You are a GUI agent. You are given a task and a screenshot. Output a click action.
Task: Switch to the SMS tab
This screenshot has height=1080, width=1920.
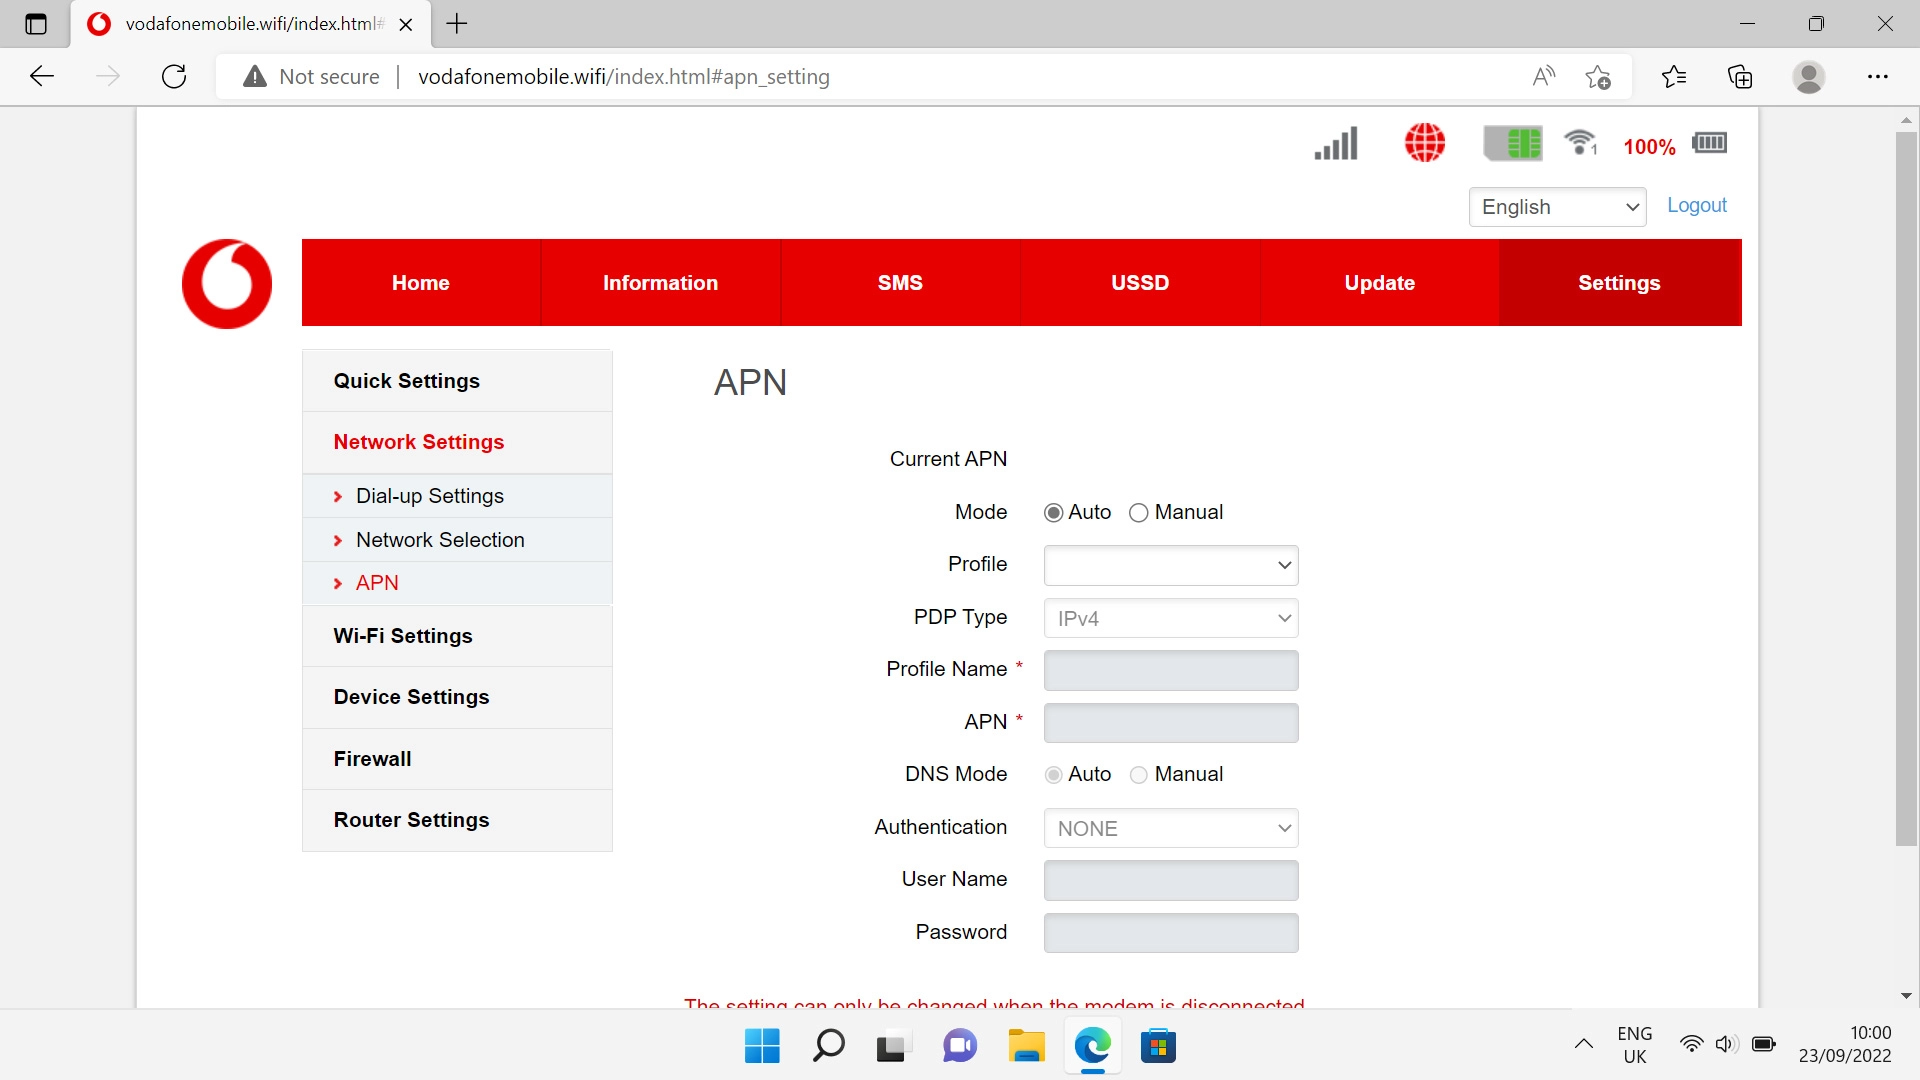[900, 283]
